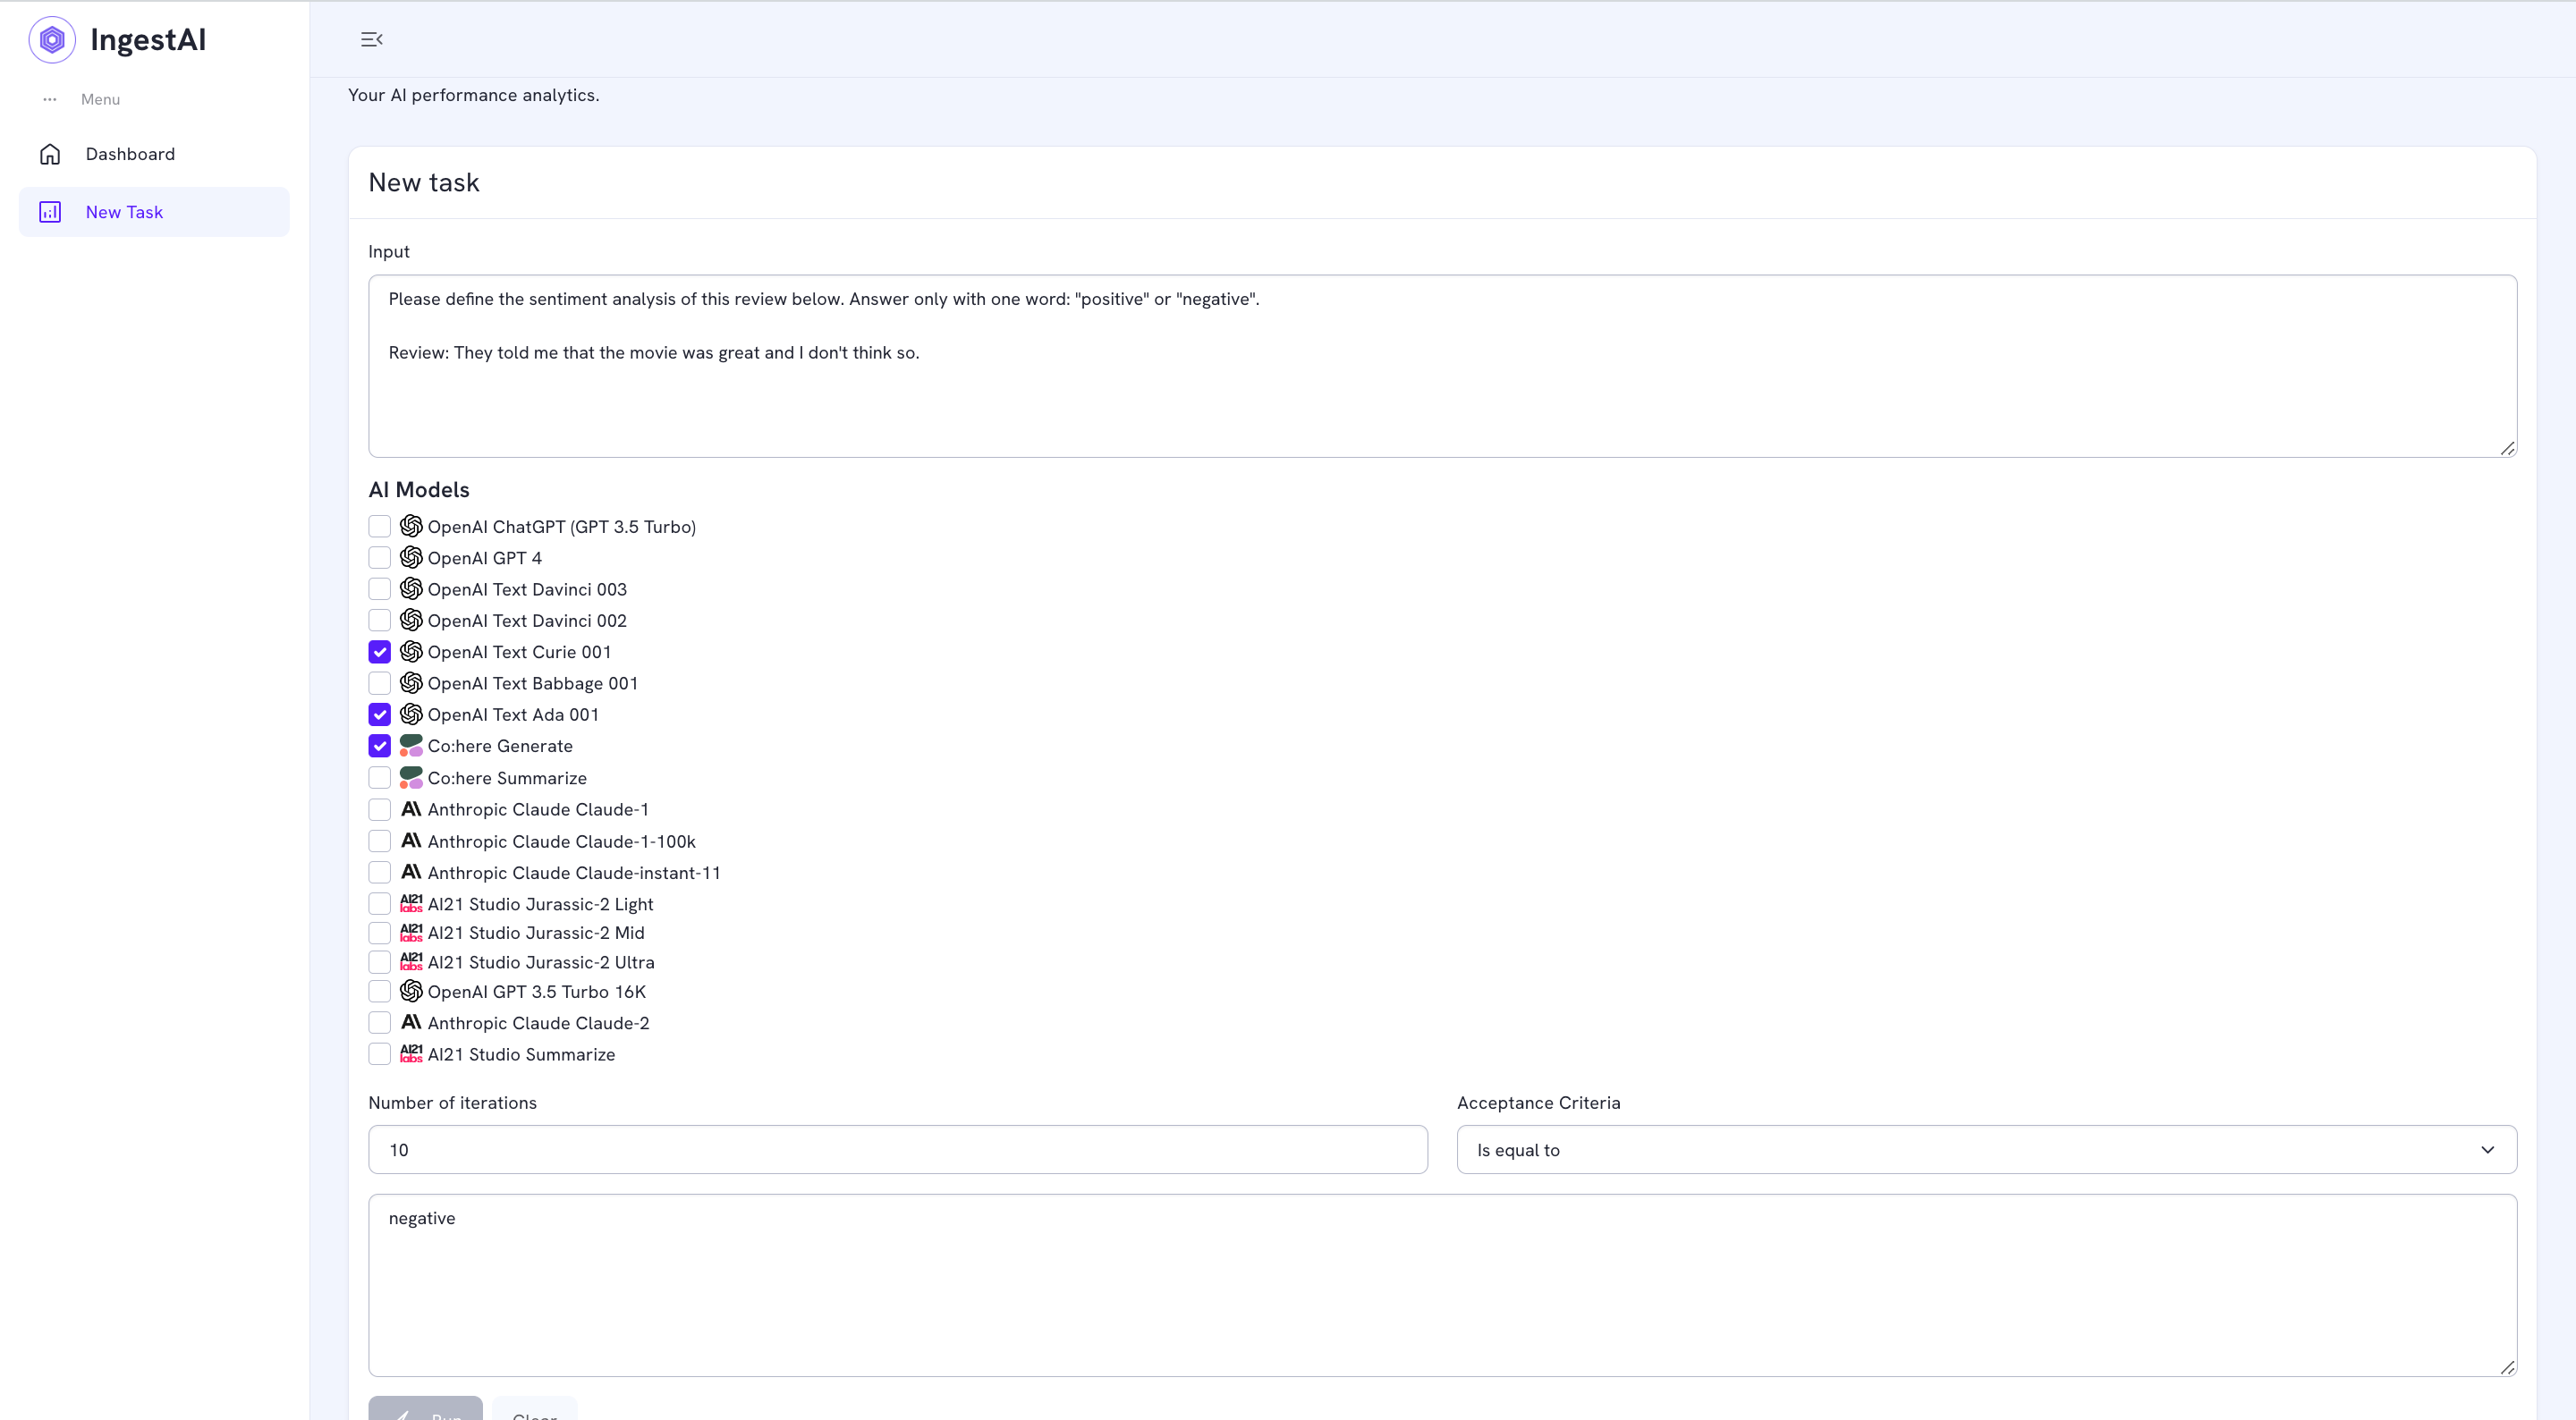
Task: Click the OpenAI logo beside Text Davinci 002
Action: (x=411, y=620)
